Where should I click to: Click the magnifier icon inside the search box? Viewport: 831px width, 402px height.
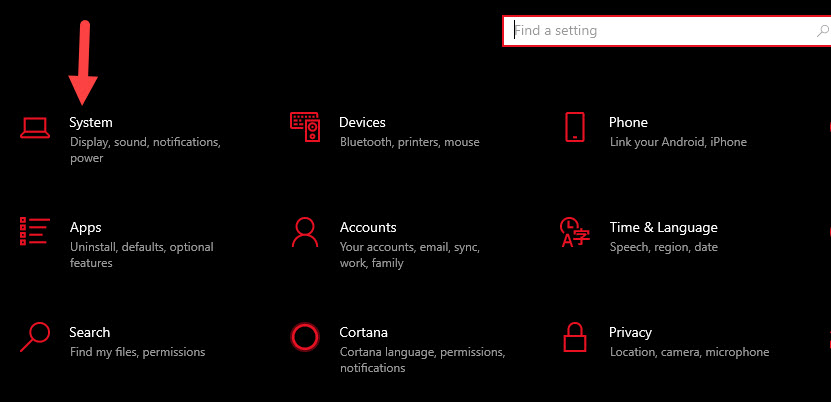point(822,31)
